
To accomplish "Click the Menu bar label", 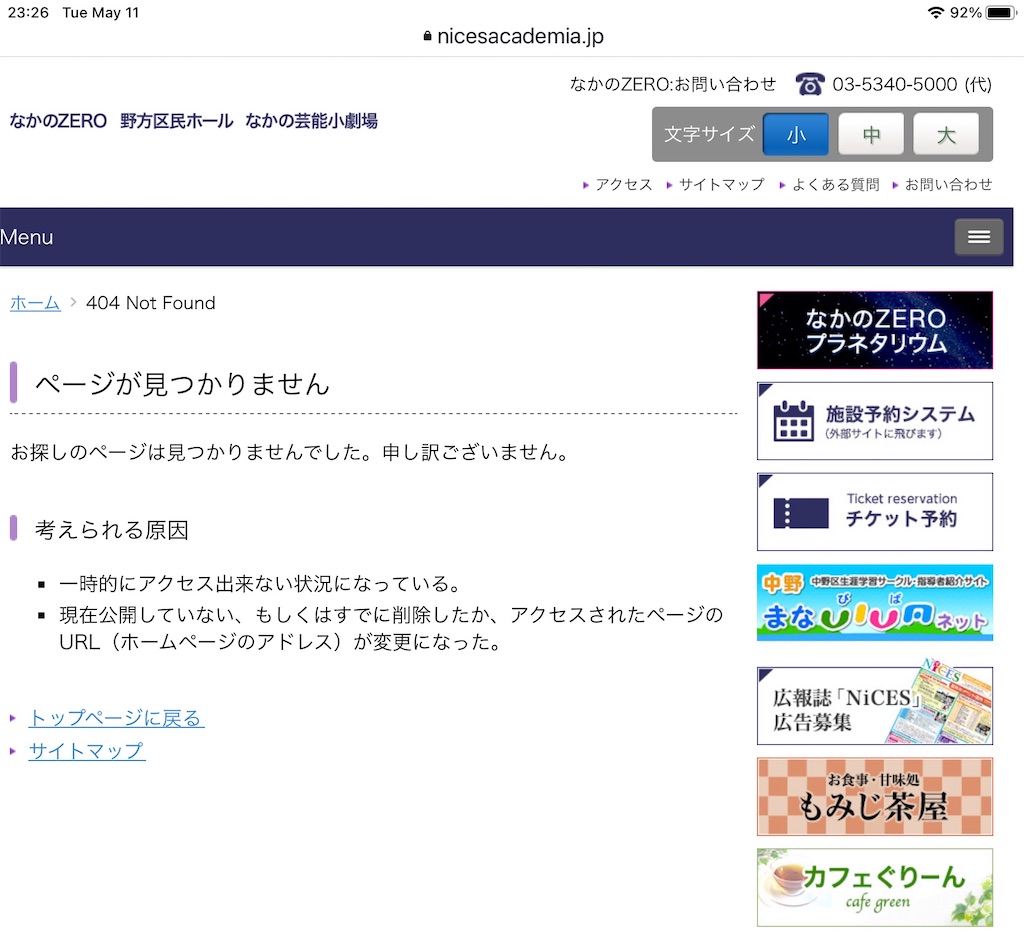I will coord(27,237).
